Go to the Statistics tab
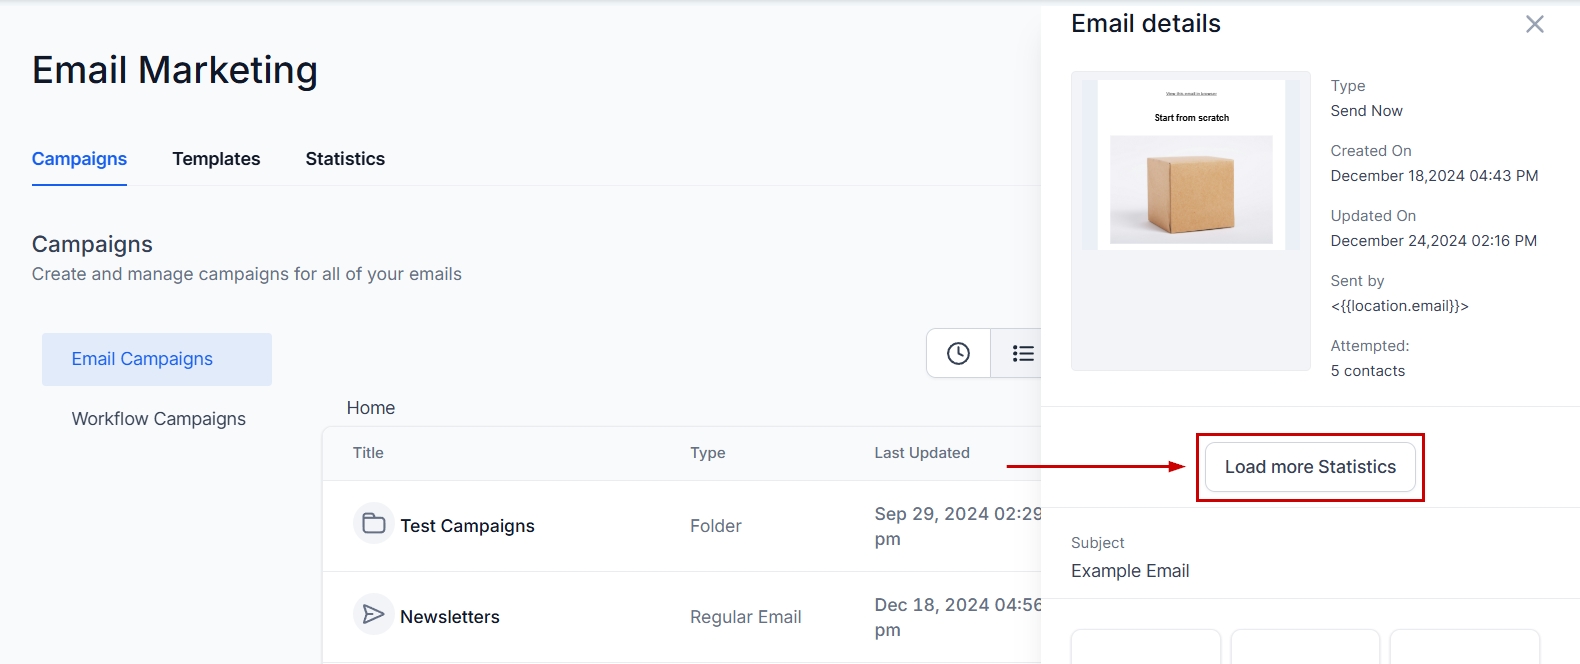The width and height of the screenshot is (1580, 664). [345, 159]
